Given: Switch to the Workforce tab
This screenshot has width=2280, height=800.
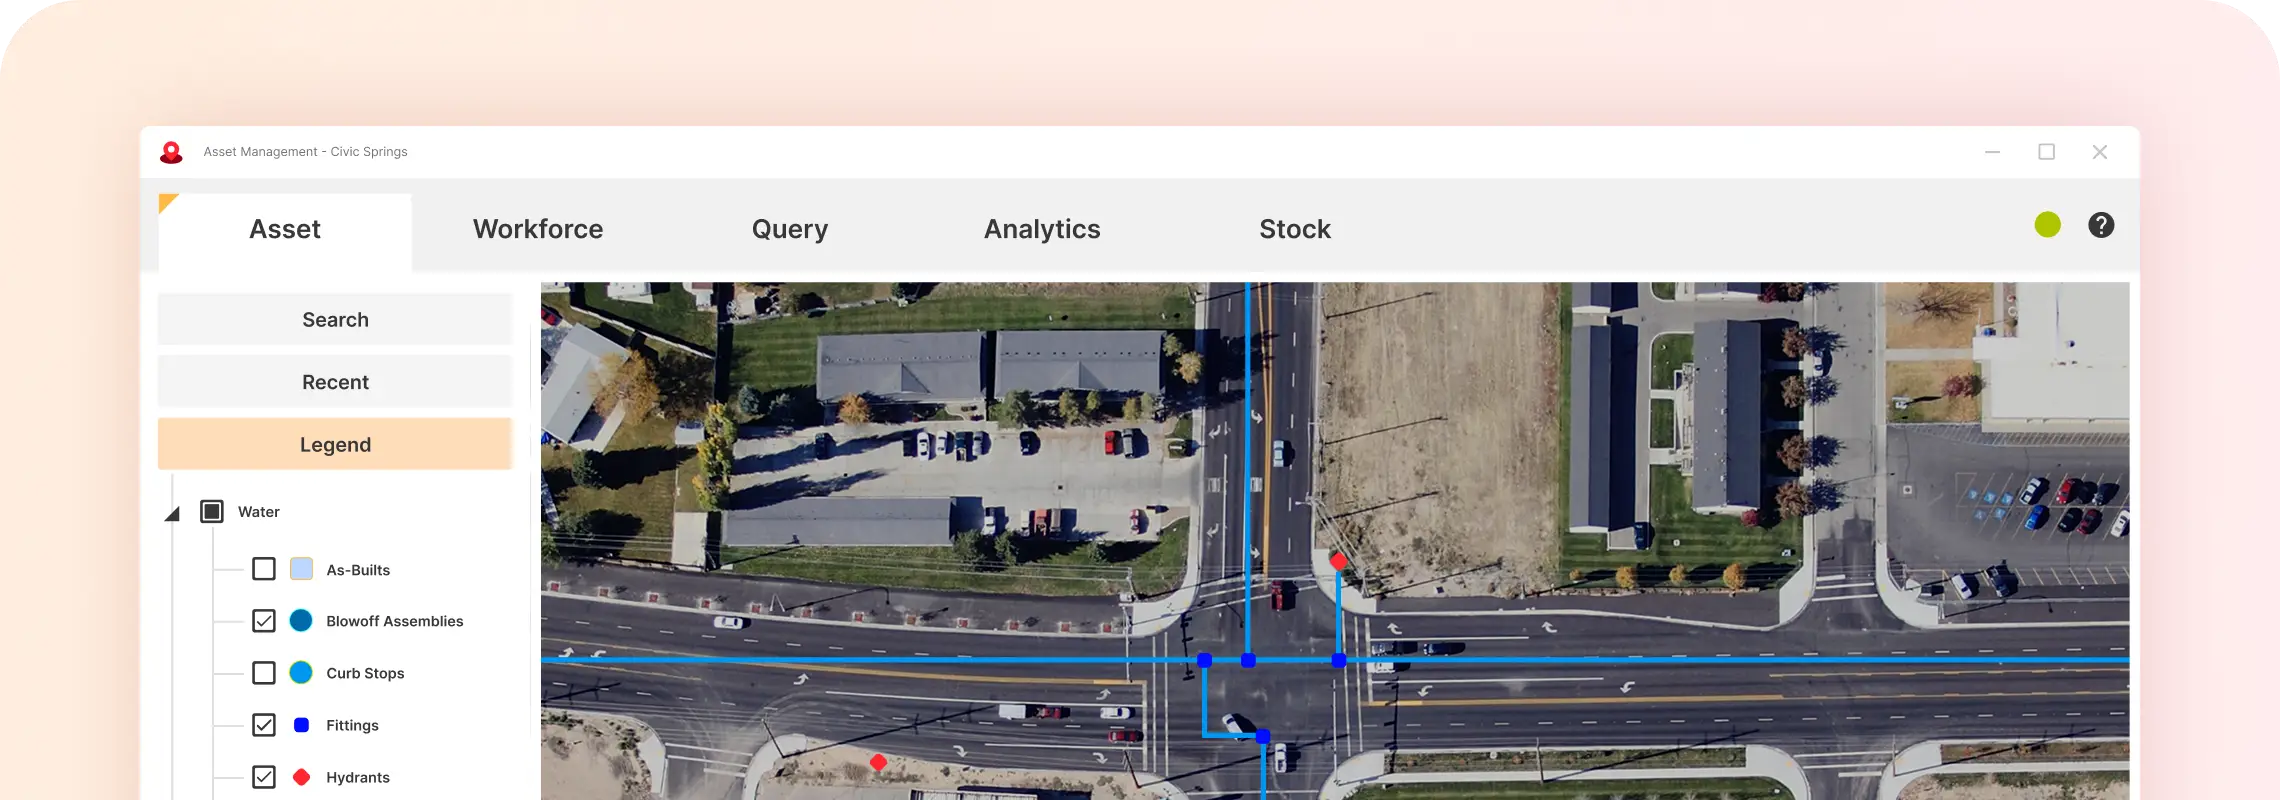Looking at the screenshot, I should [x=538, y=229].
